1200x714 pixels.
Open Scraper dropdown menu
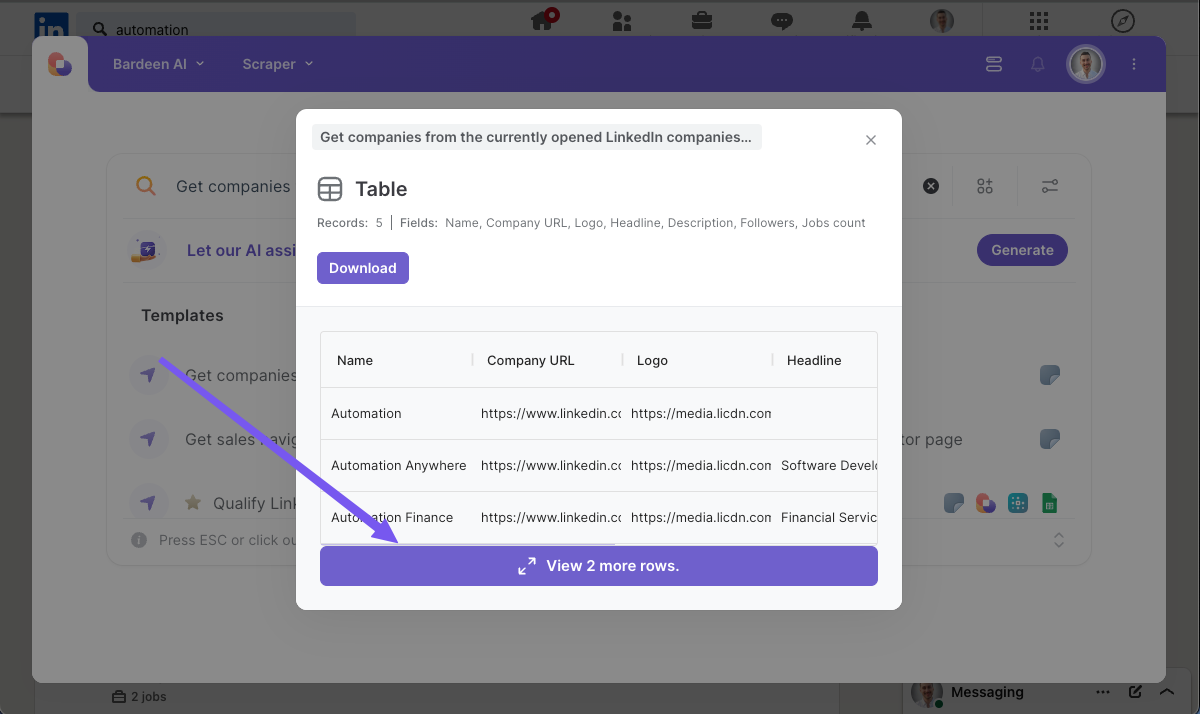click(277, 64)
